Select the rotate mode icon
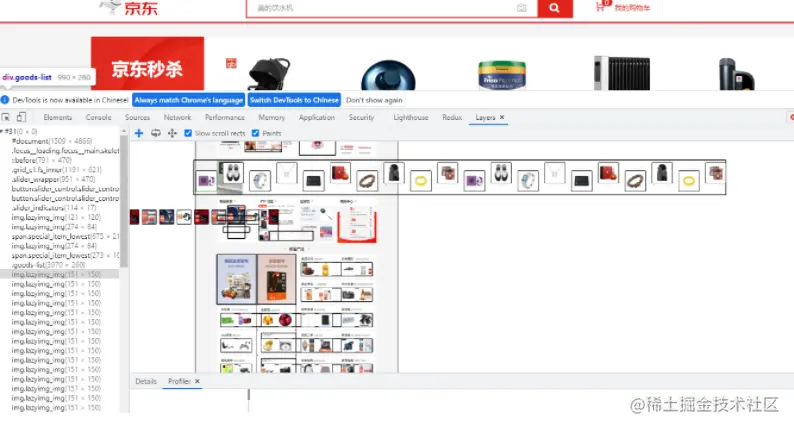The image size is (794, 429). click(x=155, y=133)
